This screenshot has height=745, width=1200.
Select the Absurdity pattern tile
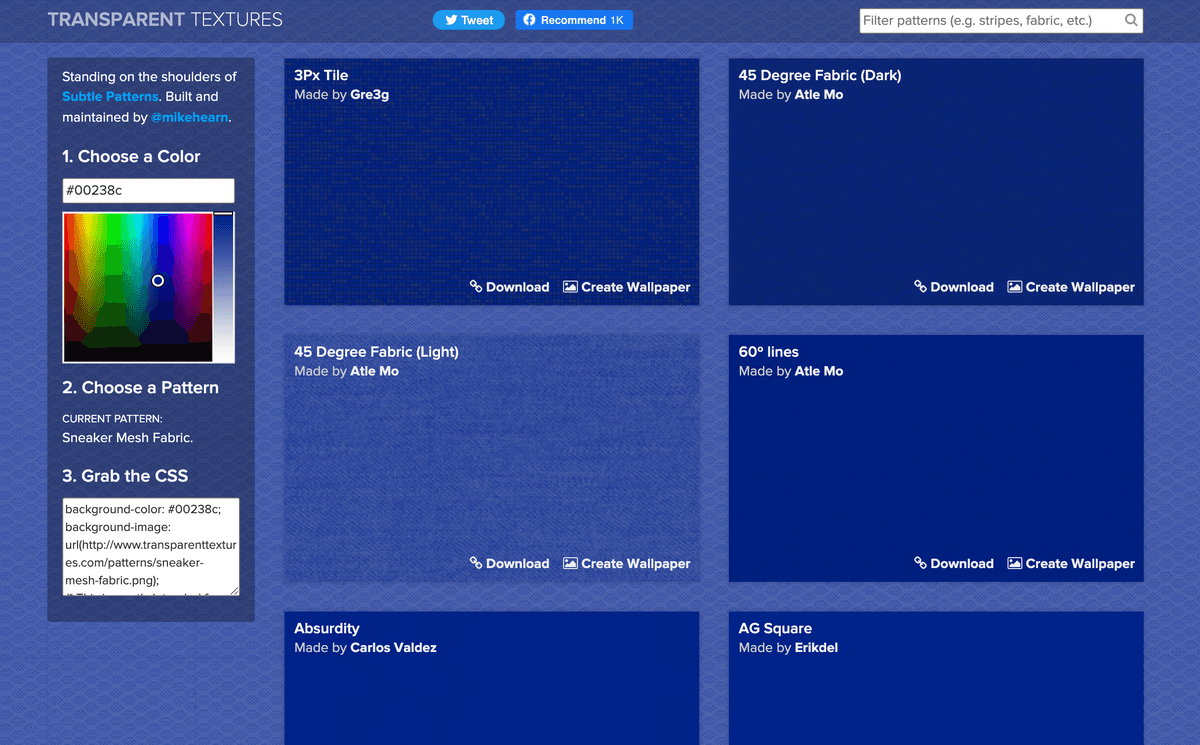491,690
